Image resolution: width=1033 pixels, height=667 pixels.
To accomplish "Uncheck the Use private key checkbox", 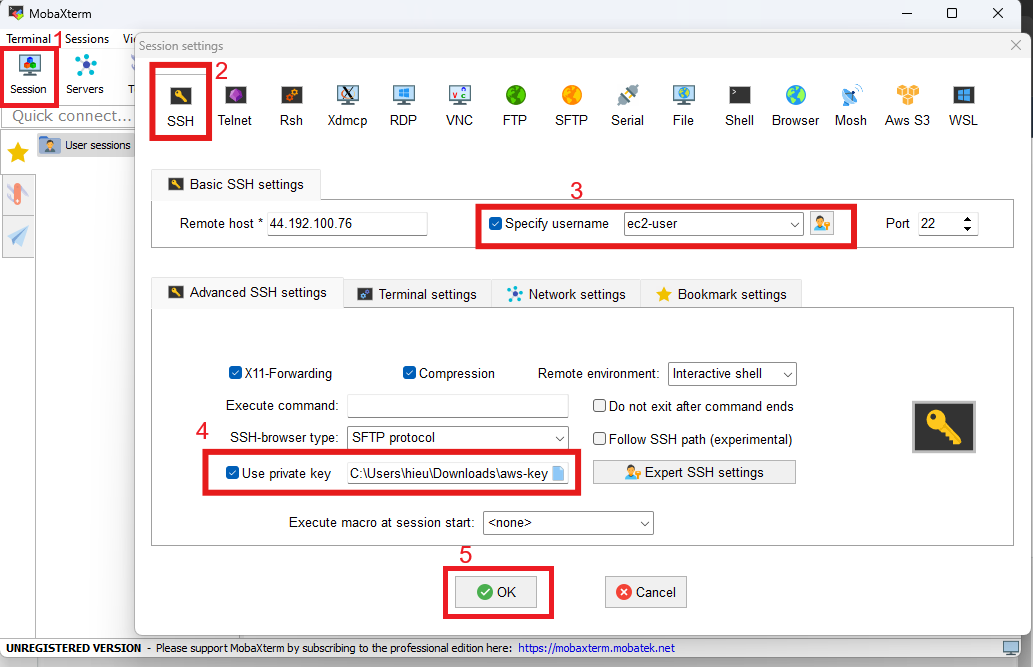I will tap(232, 473).
